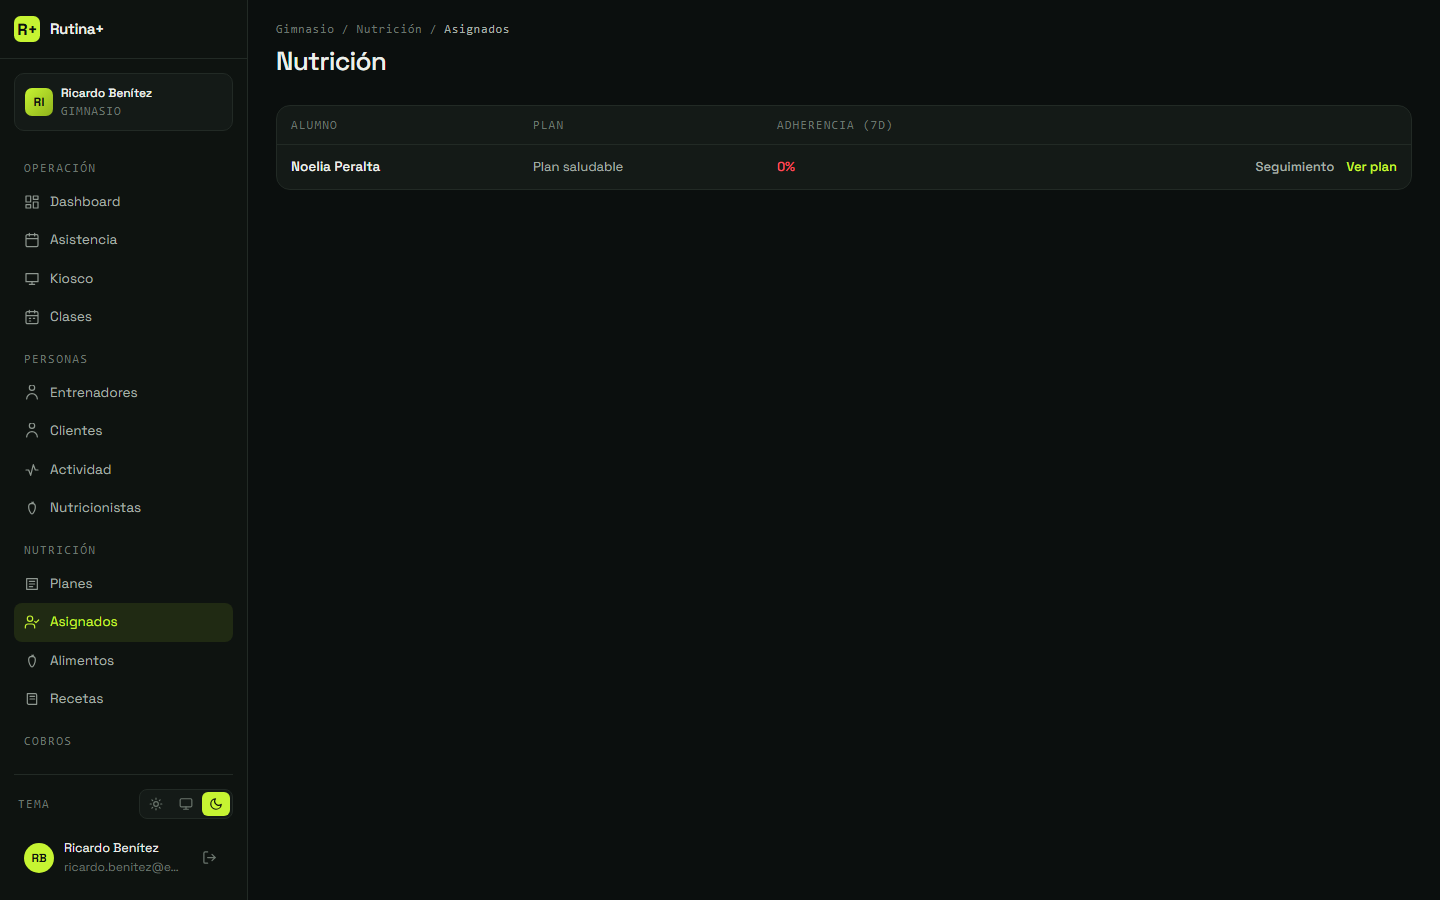Click the logout icon
The image size is (1440, 900).
210,858
